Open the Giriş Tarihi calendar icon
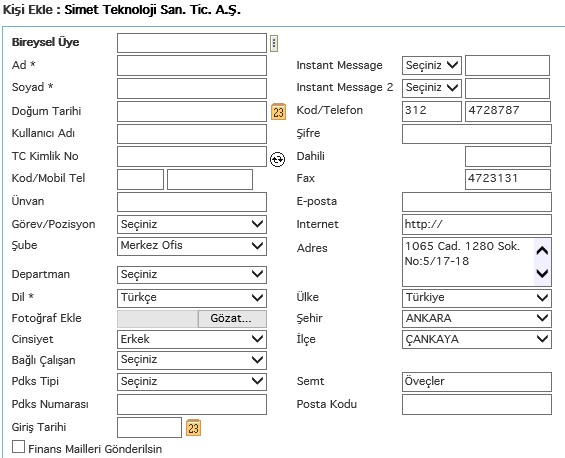The width and height of the screenshot is (565, 458). [193, 428]
